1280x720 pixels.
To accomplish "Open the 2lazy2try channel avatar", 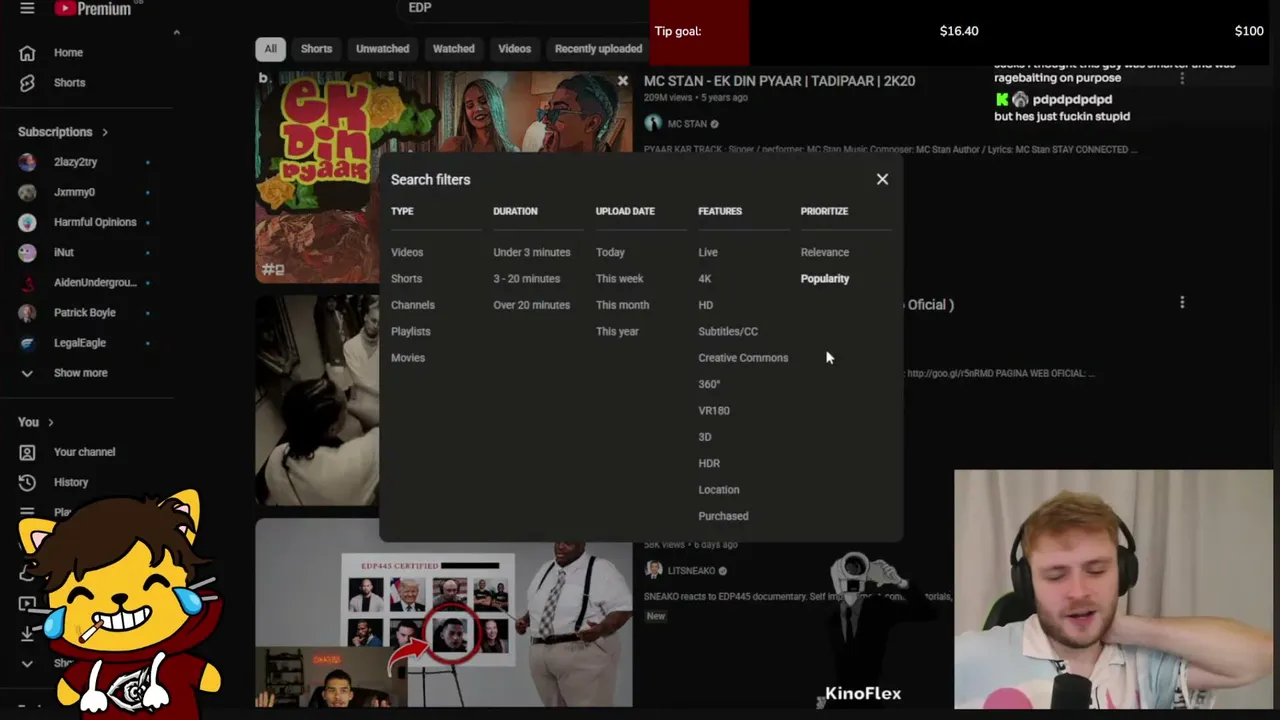I will (x=27, y=162).
